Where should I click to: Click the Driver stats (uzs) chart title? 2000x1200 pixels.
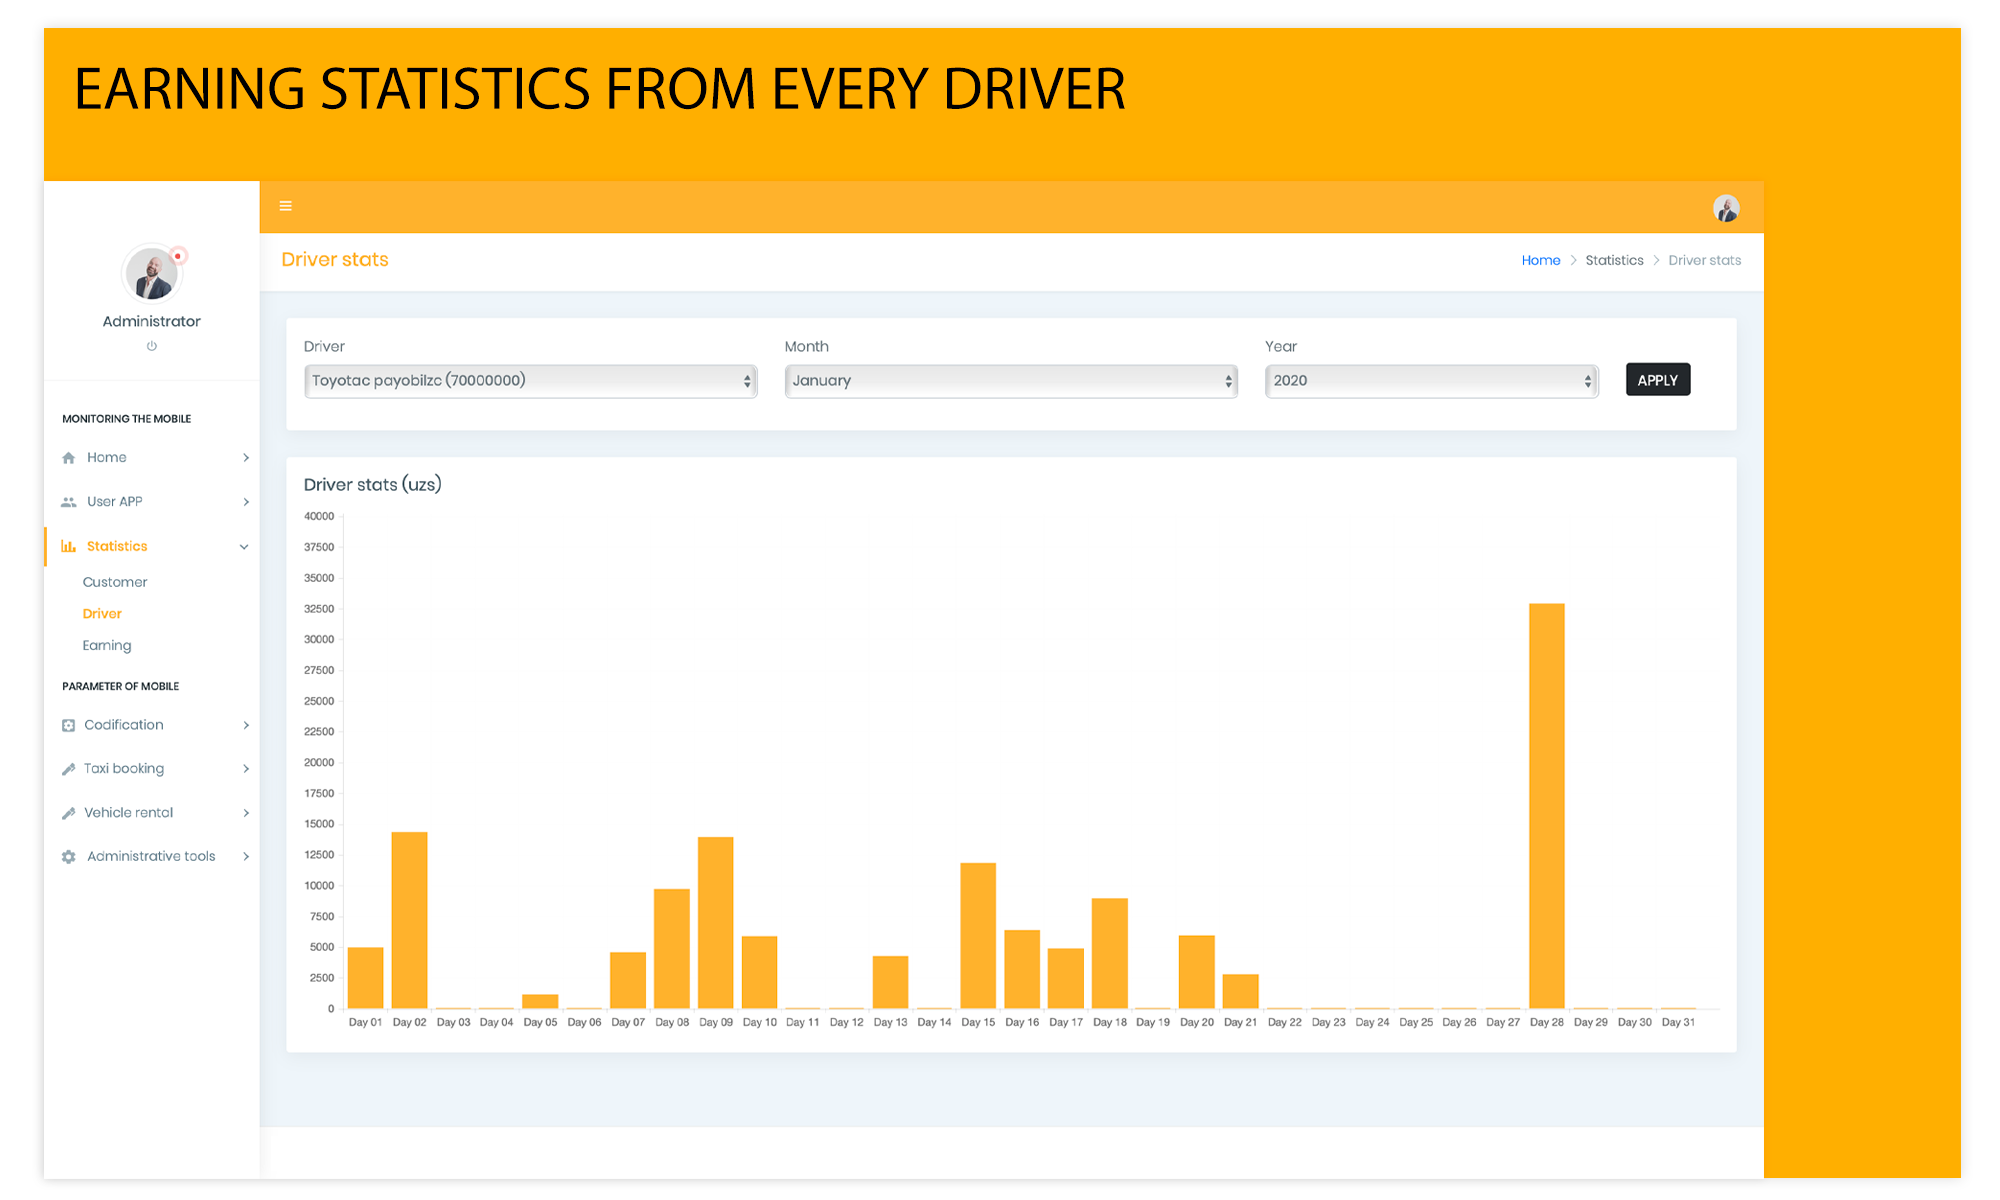click(372, 485)
